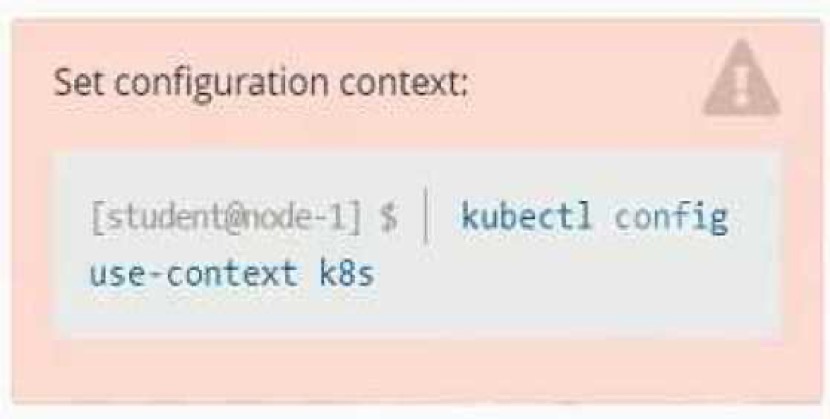Screen dimensions: 830x419
Task: Click the gray code block background
Action: (x=417, y=244)
